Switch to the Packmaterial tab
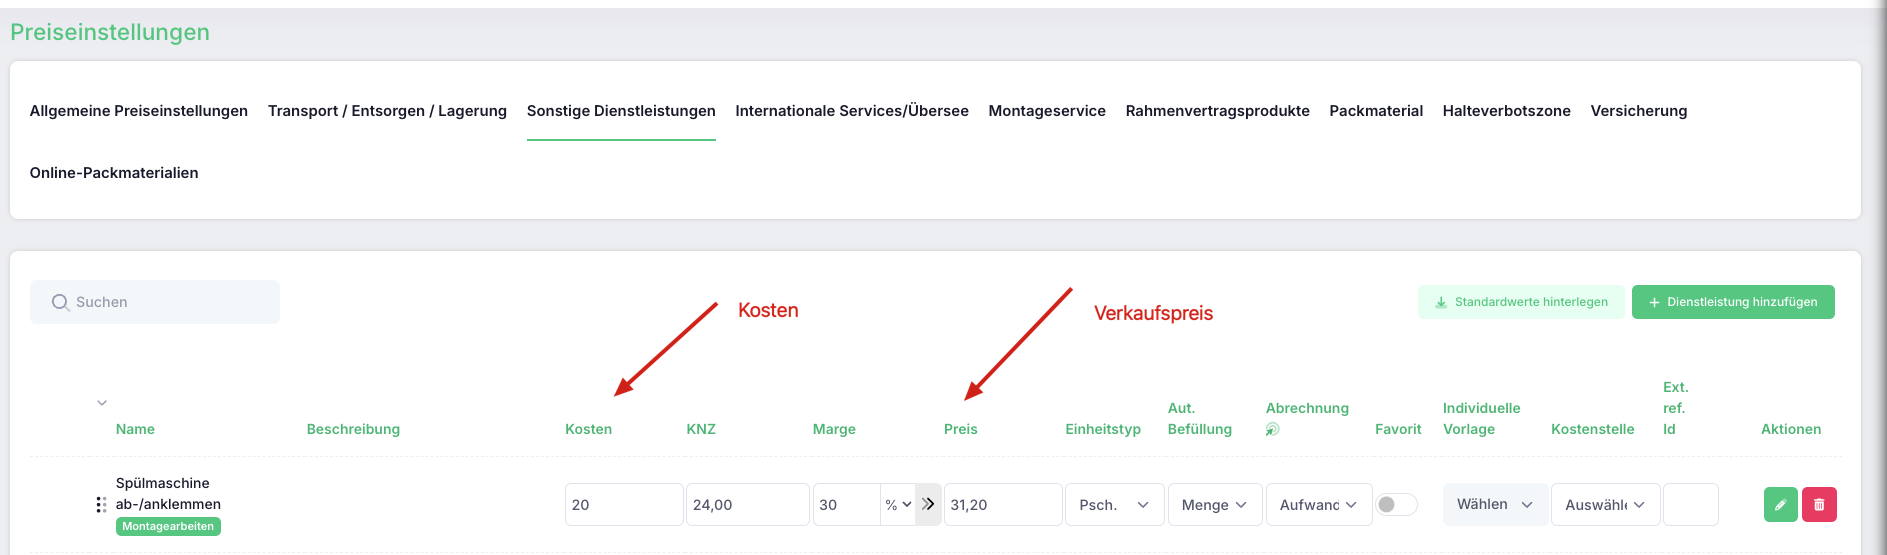Screen dimensions: 1887x555 1376,111
